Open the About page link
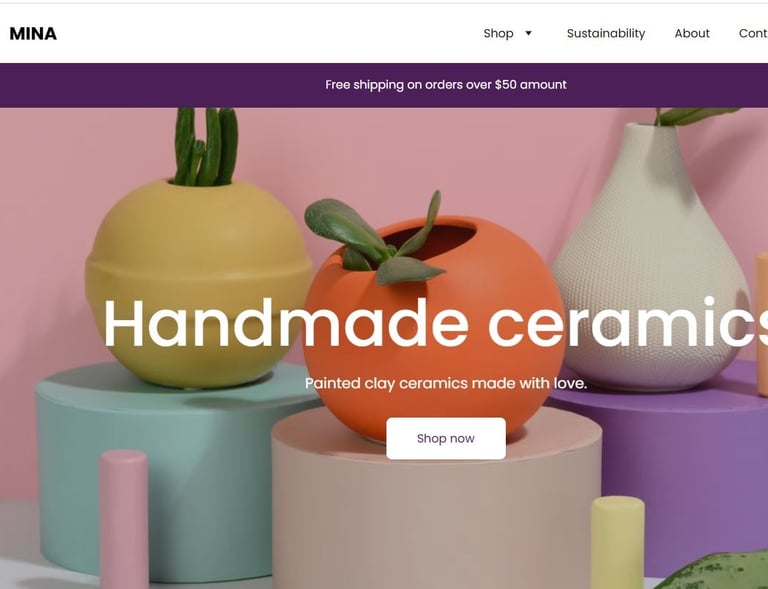Screen dimensions: 768x589 [x=692, y=33]
